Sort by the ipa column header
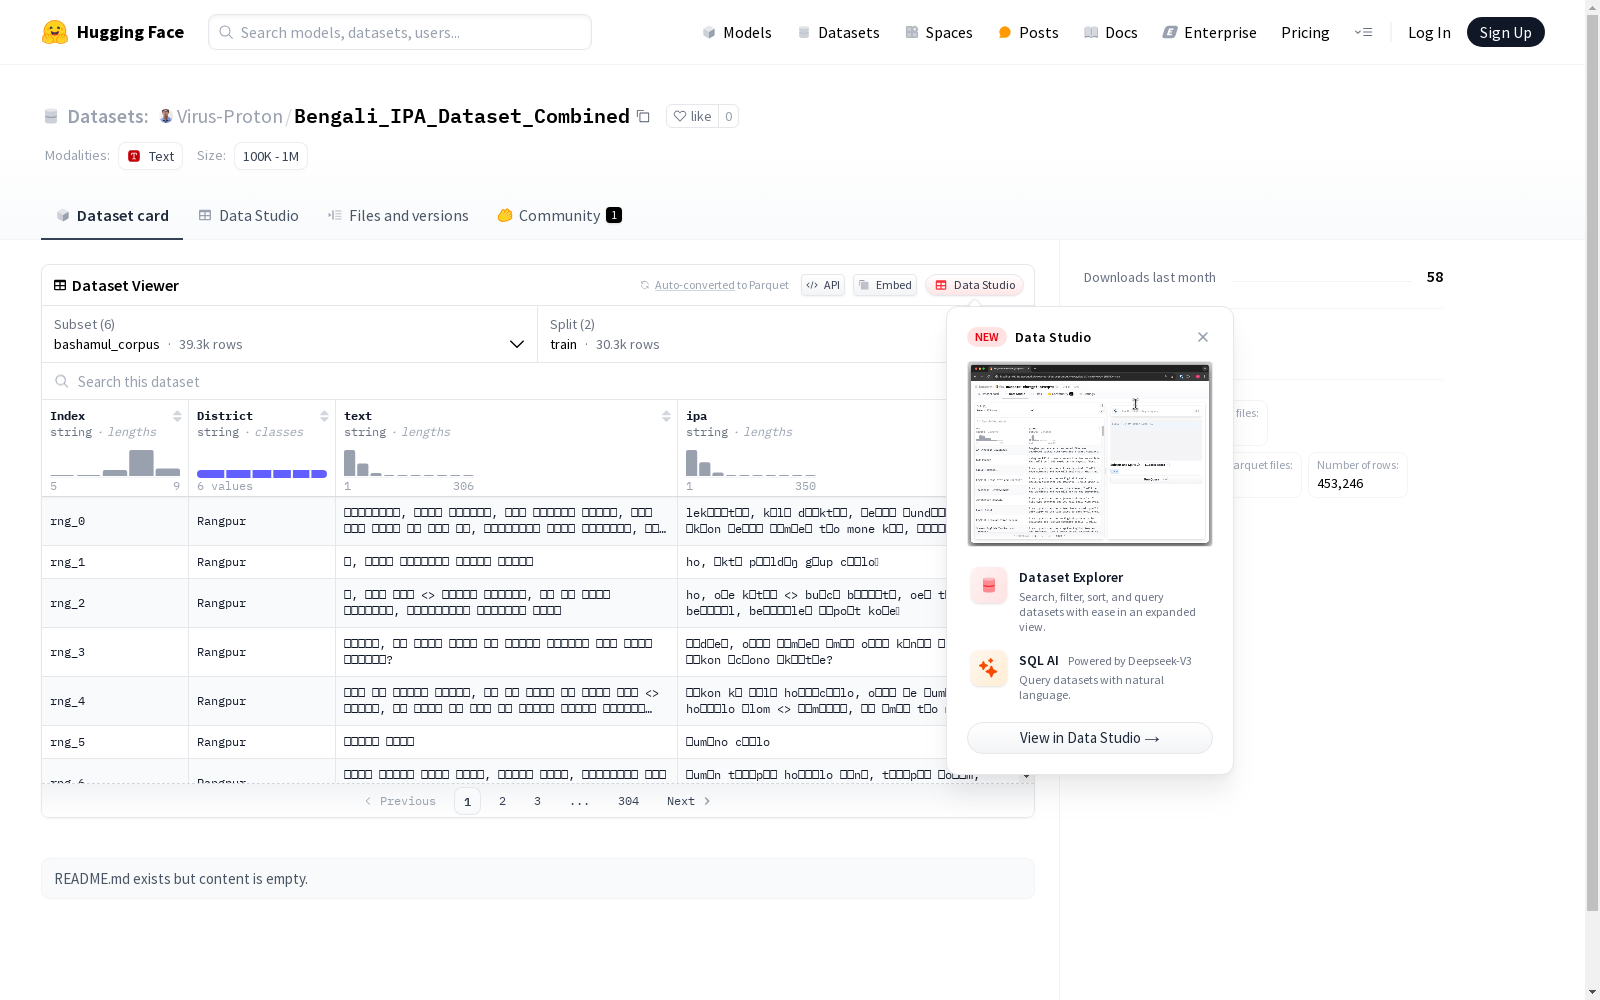1600x1000 pixels. 697,416
